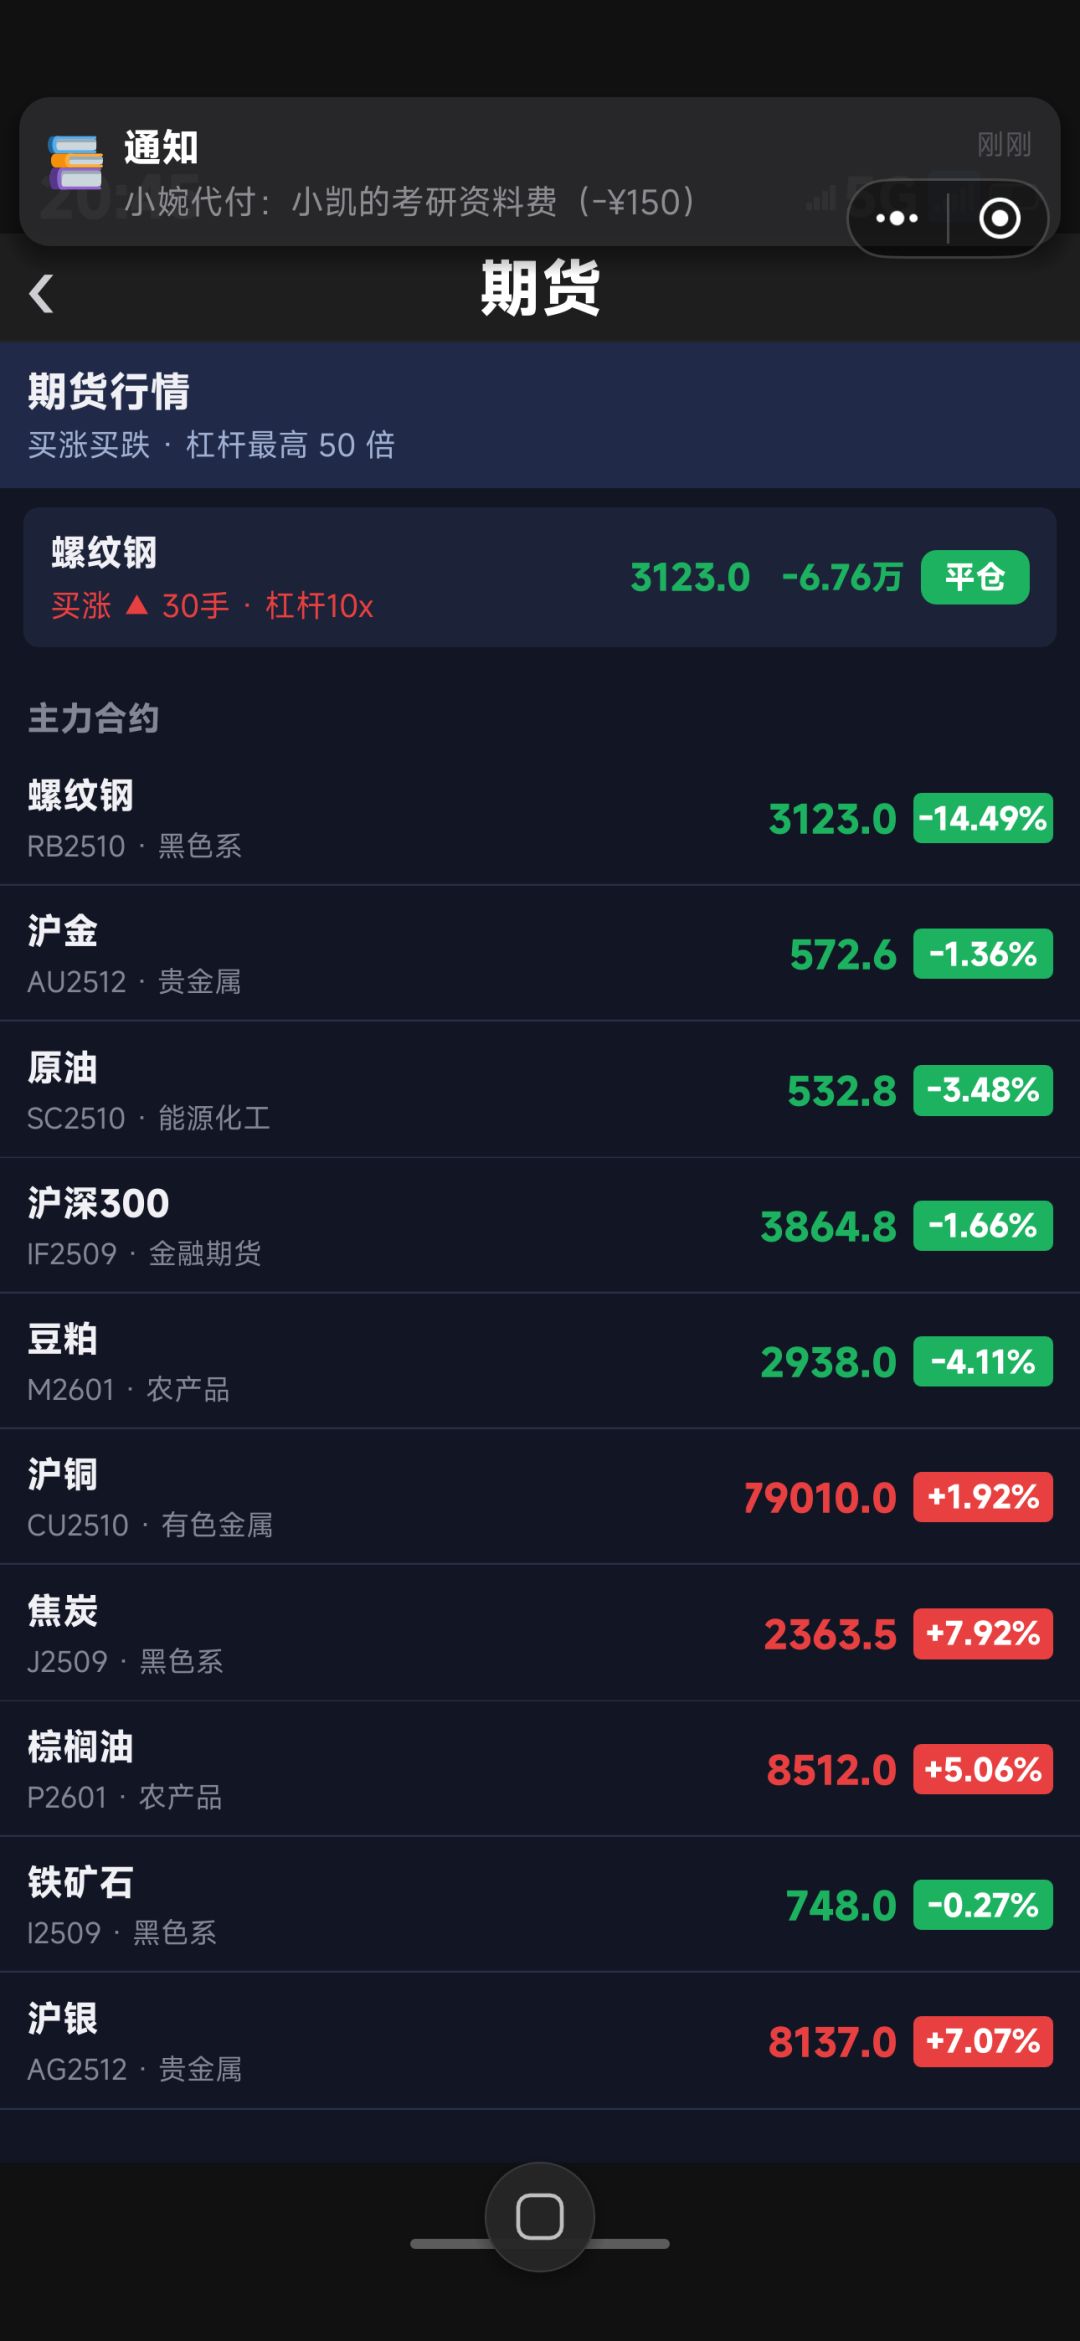This screenshot has height=2341, width=1080.
Task: Tap the +1.92% badge for 沪铜
Action: (983, 1497)
